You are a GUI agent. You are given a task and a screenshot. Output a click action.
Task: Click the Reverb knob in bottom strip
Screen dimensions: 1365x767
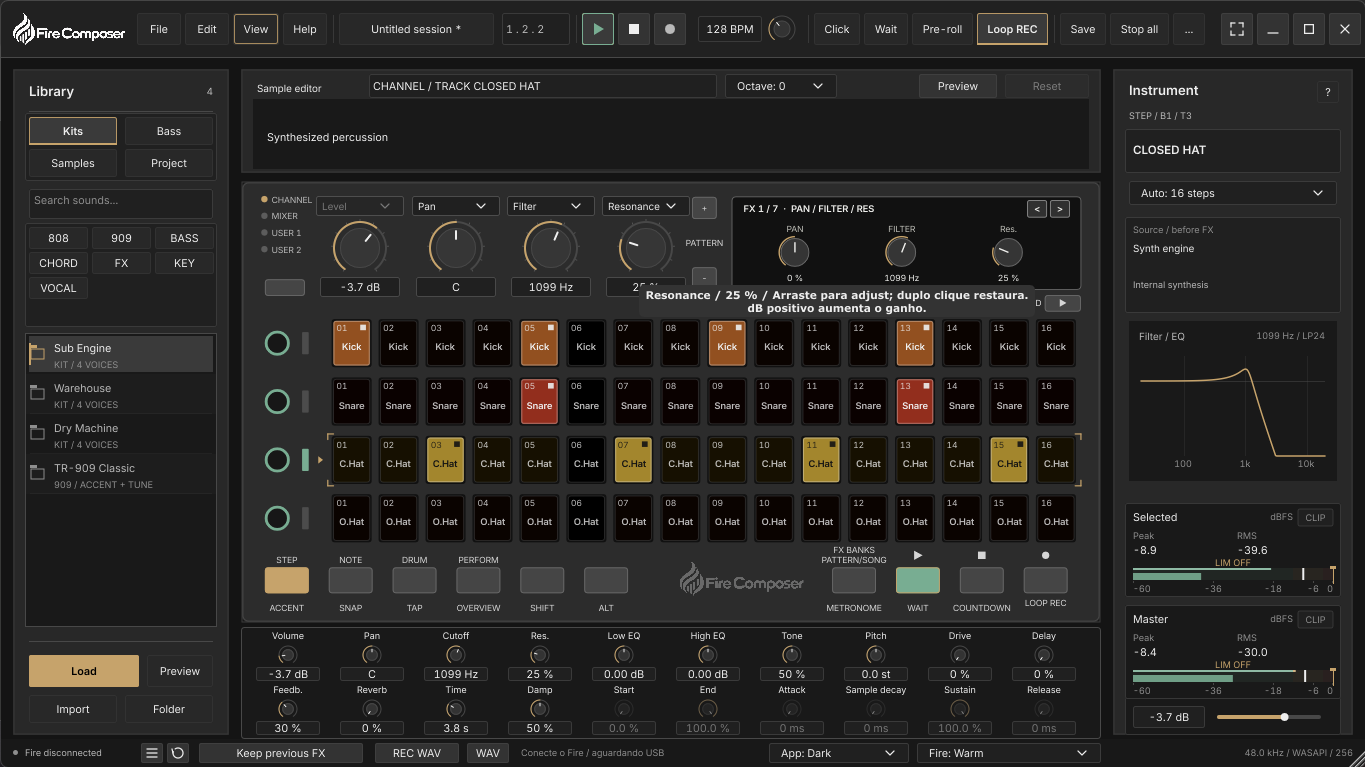tap(371, 709)
